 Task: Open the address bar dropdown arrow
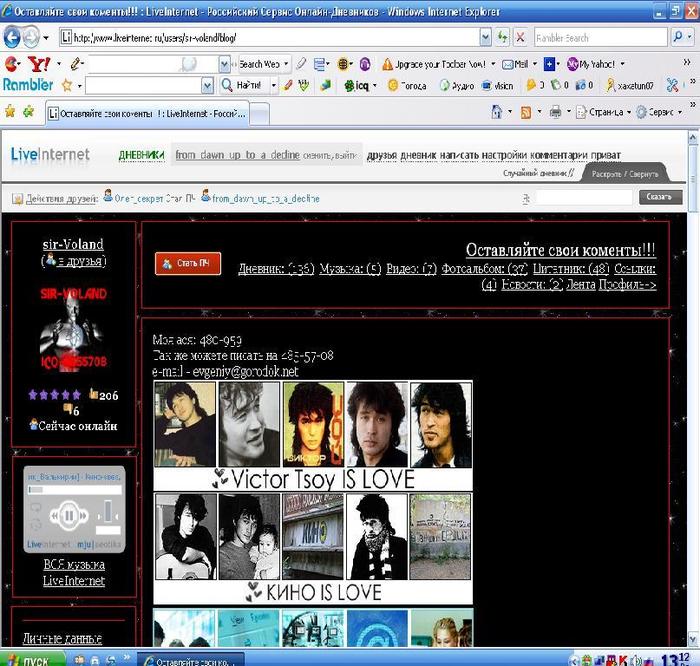[486, 37]
